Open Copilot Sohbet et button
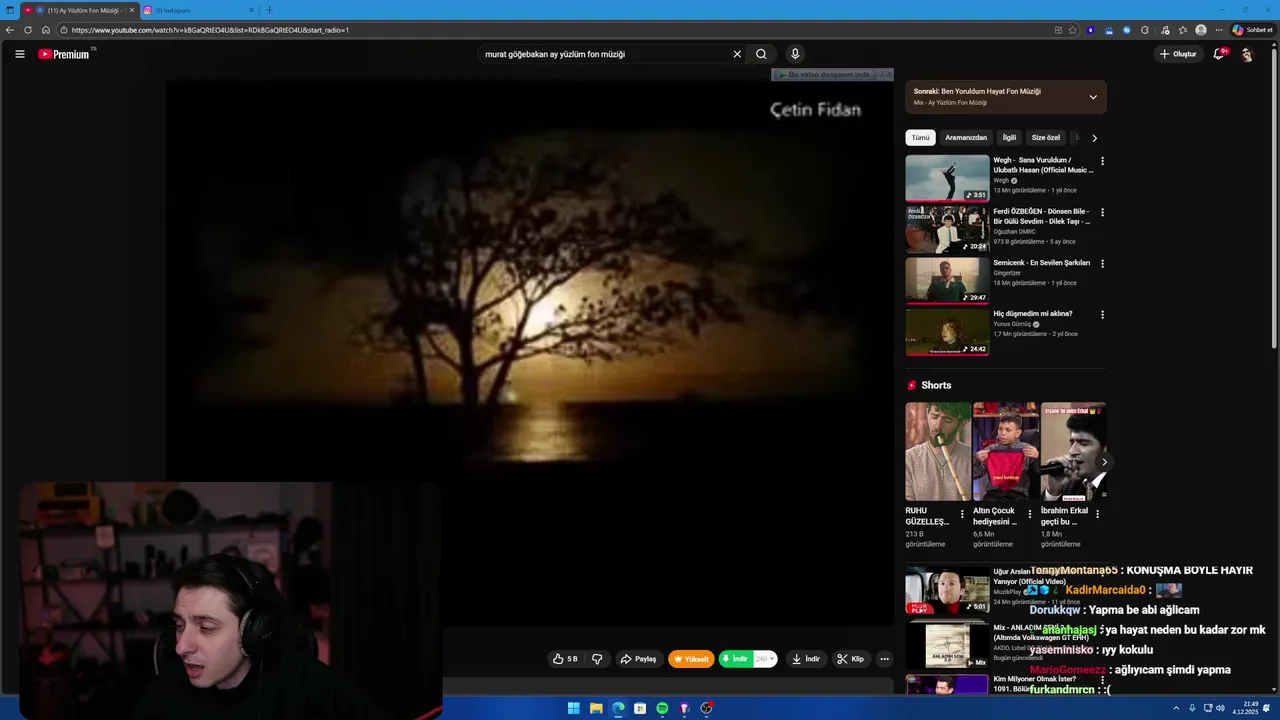 1253,30
